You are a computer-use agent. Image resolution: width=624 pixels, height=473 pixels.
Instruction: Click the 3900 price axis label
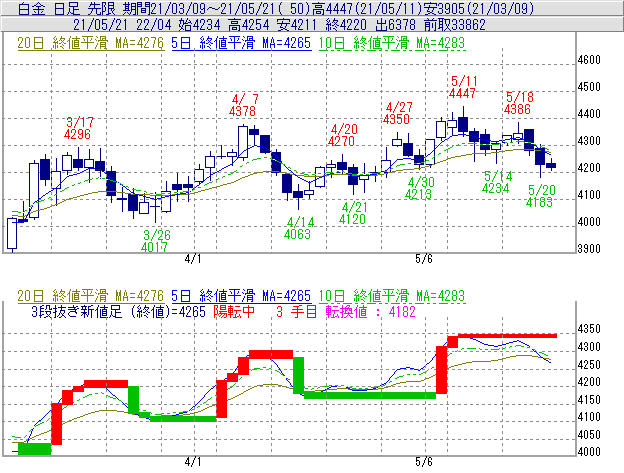click(x=589, y=249)
